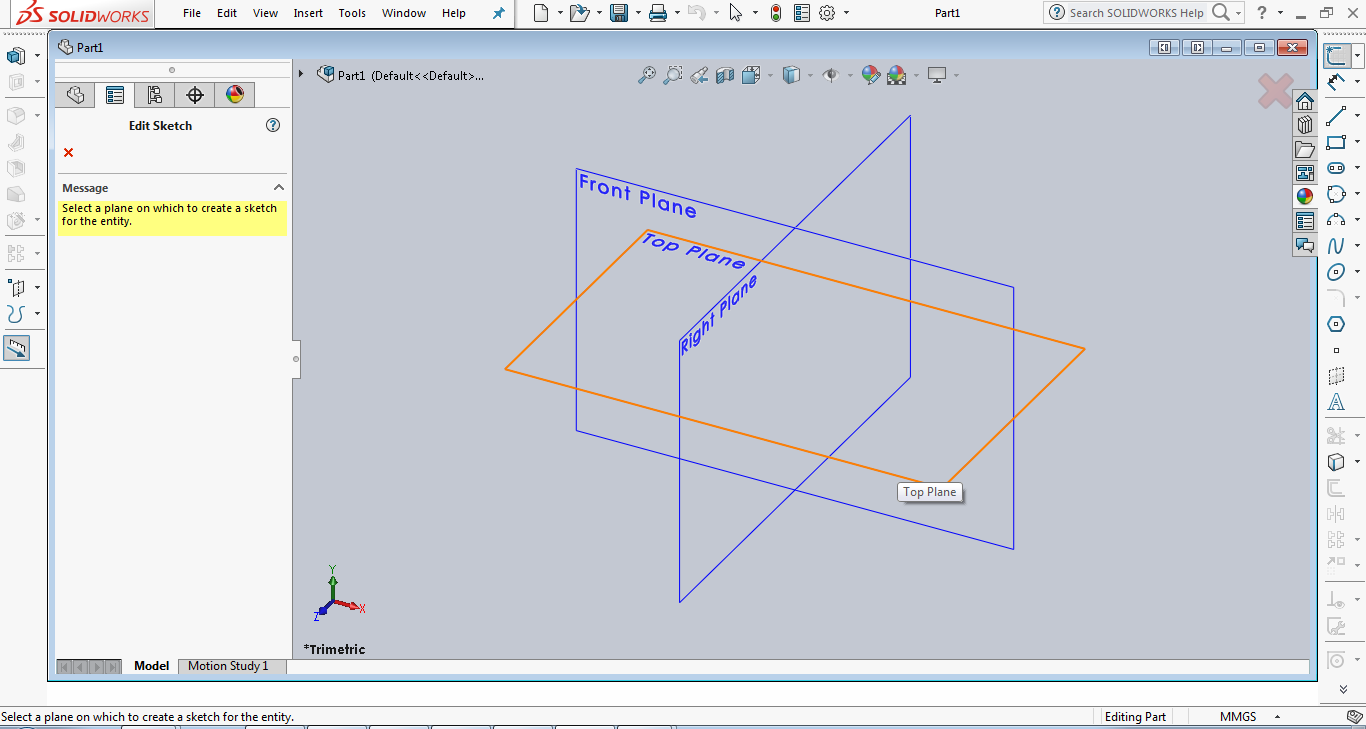Switch to the Motion Study 1 tab
Image resolution: width=1366 pixels, height=729 pixels.
point(228,666)
